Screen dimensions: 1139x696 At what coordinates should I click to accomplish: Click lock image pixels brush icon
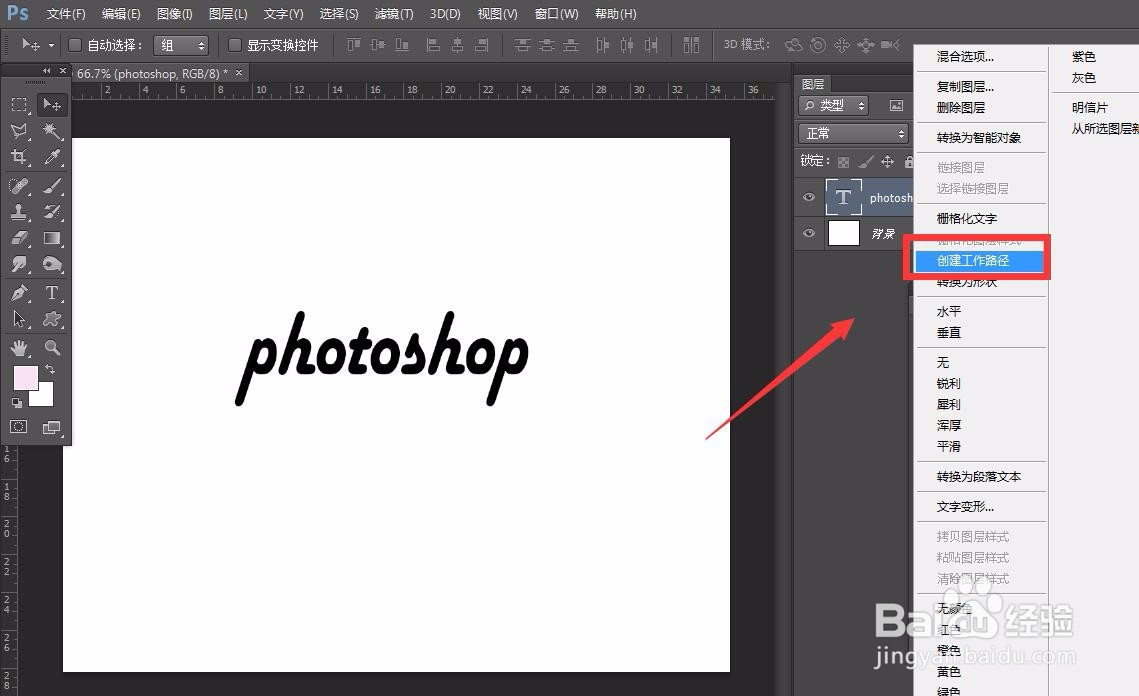click(x=866, y=161)
